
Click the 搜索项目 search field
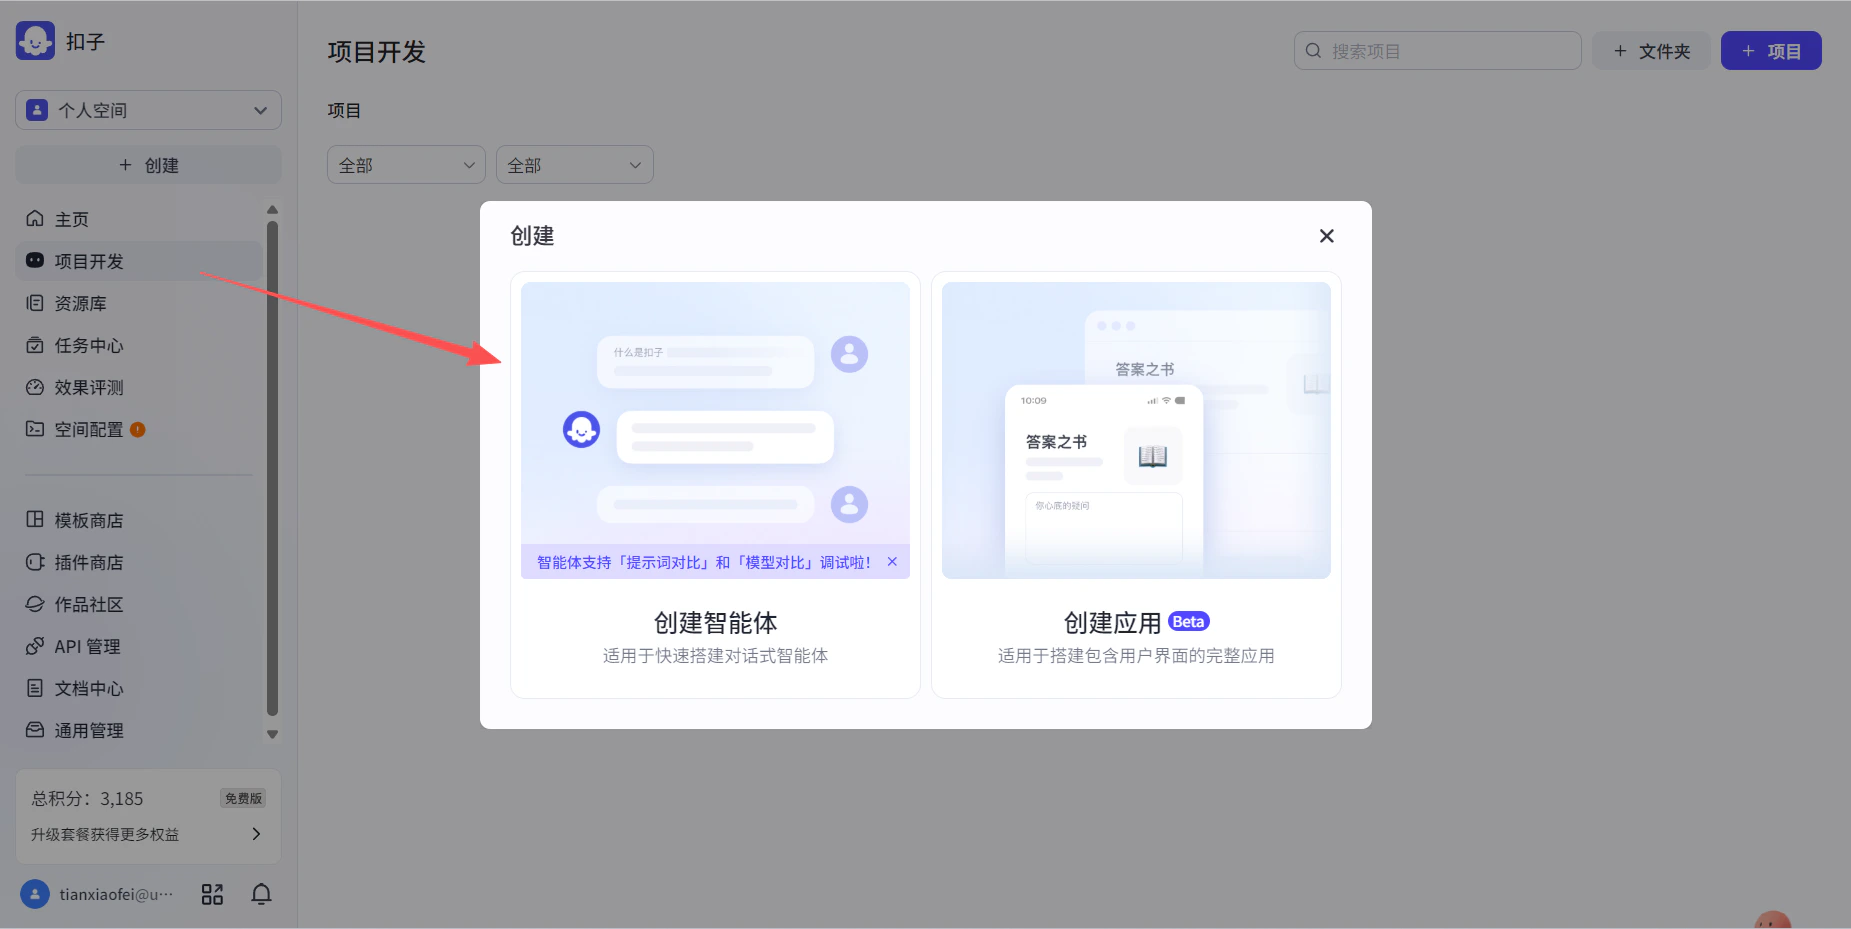click(1435, 50)
